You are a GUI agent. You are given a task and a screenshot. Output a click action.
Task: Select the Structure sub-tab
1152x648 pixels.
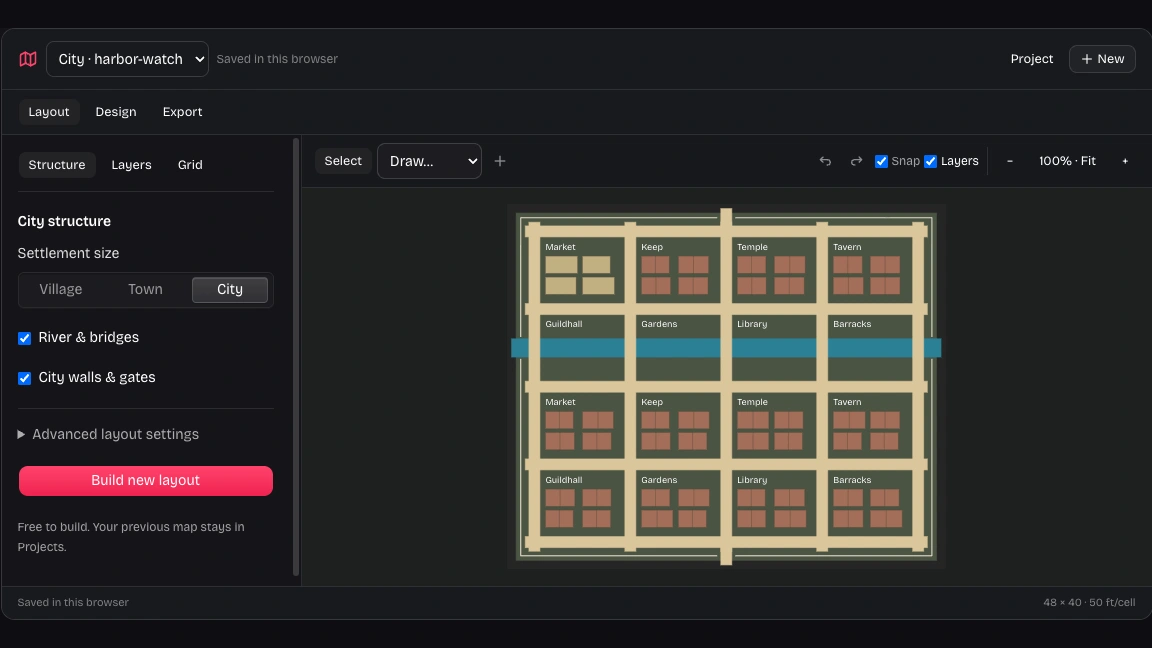click(x=57, y=165)
